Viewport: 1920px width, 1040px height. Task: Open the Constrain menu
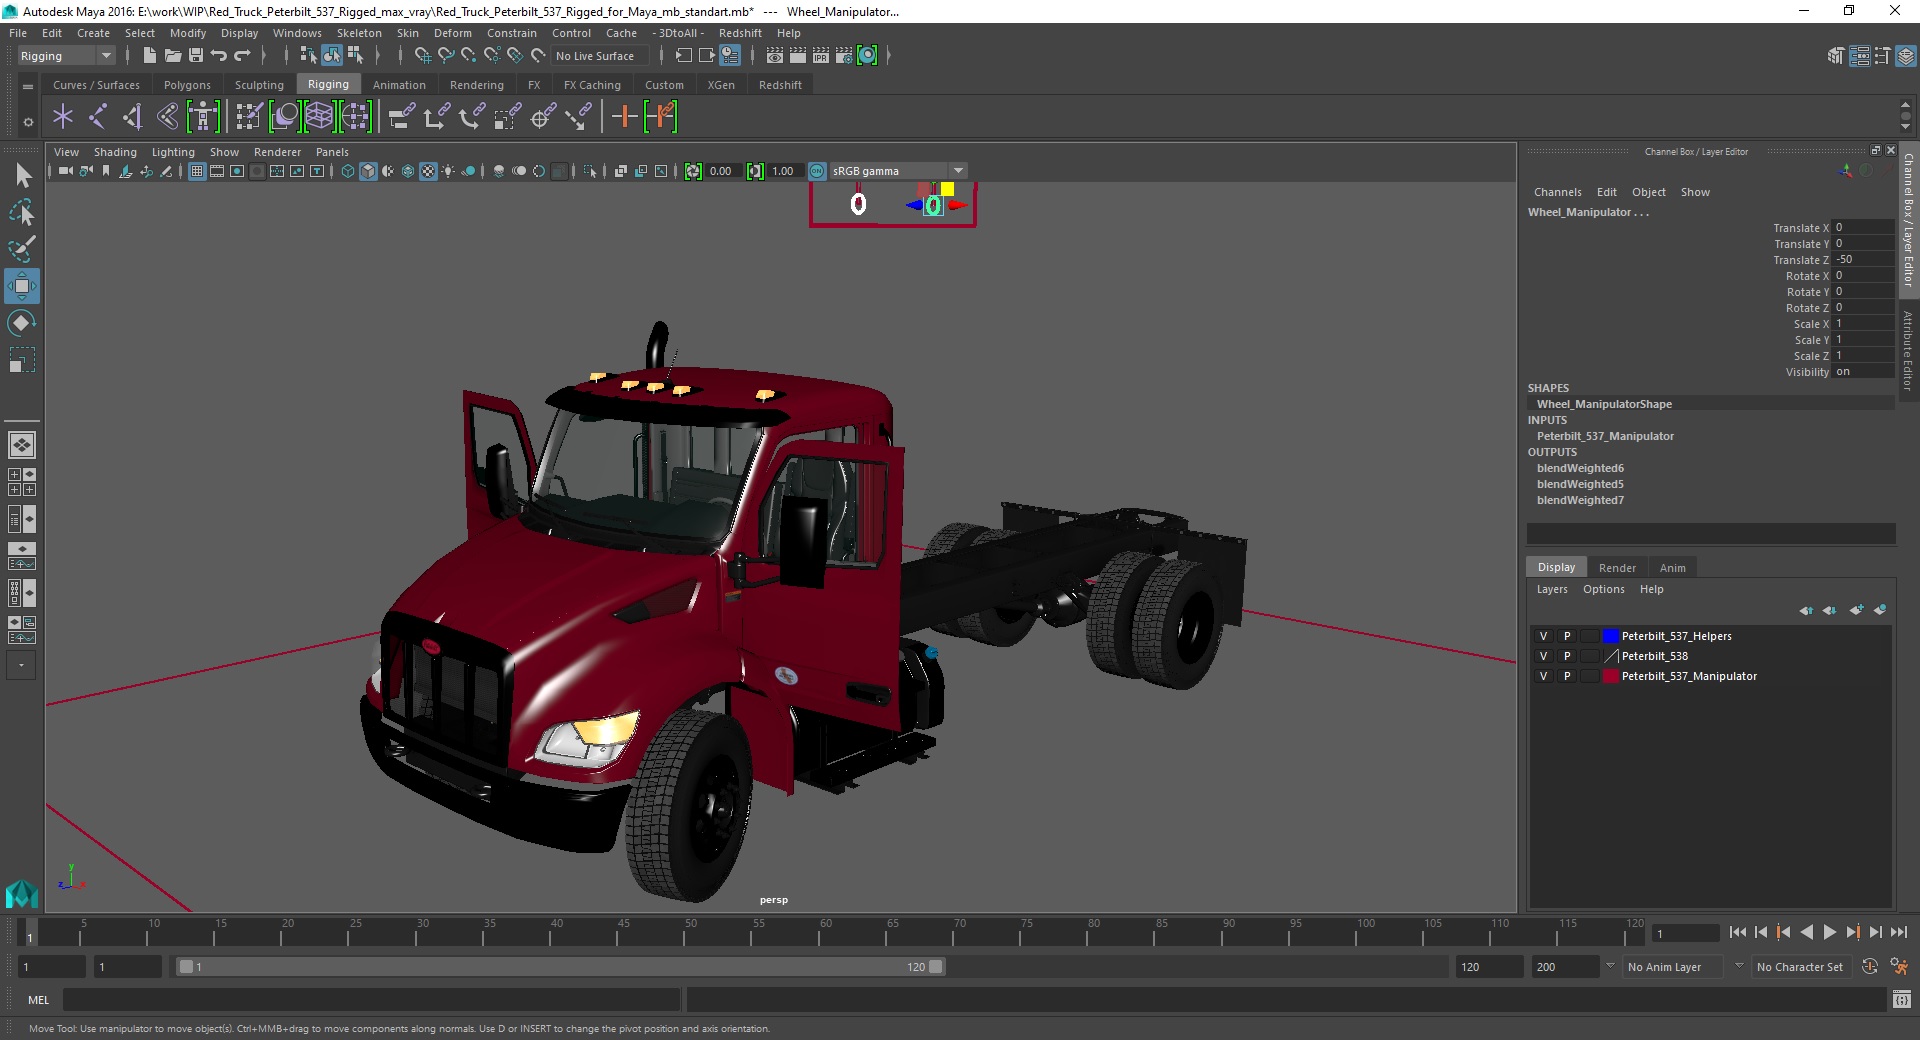[512, 33]
